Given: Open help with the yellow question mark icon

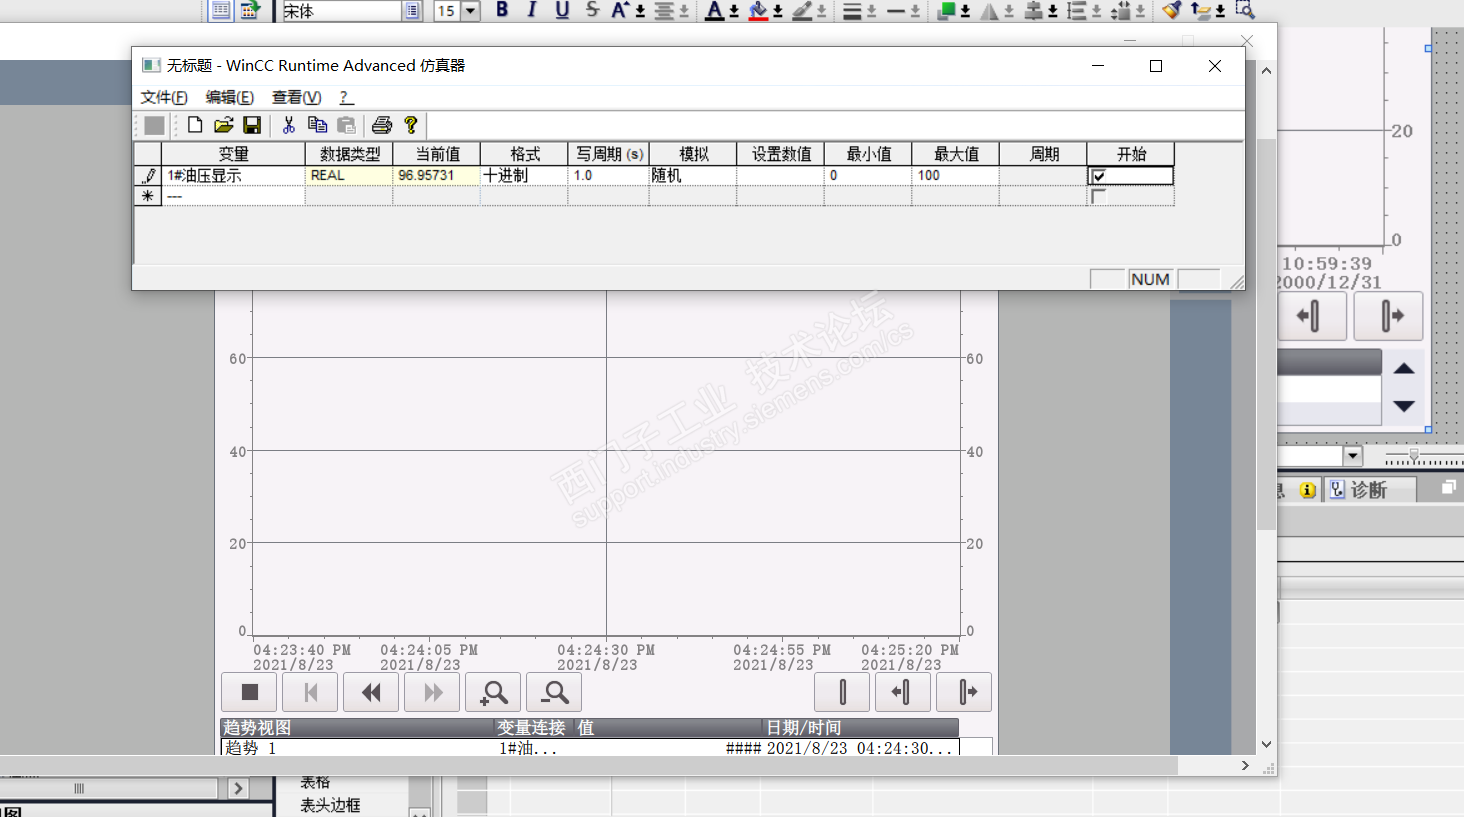Looking at the screenshot, I should [x=411, y=125].
